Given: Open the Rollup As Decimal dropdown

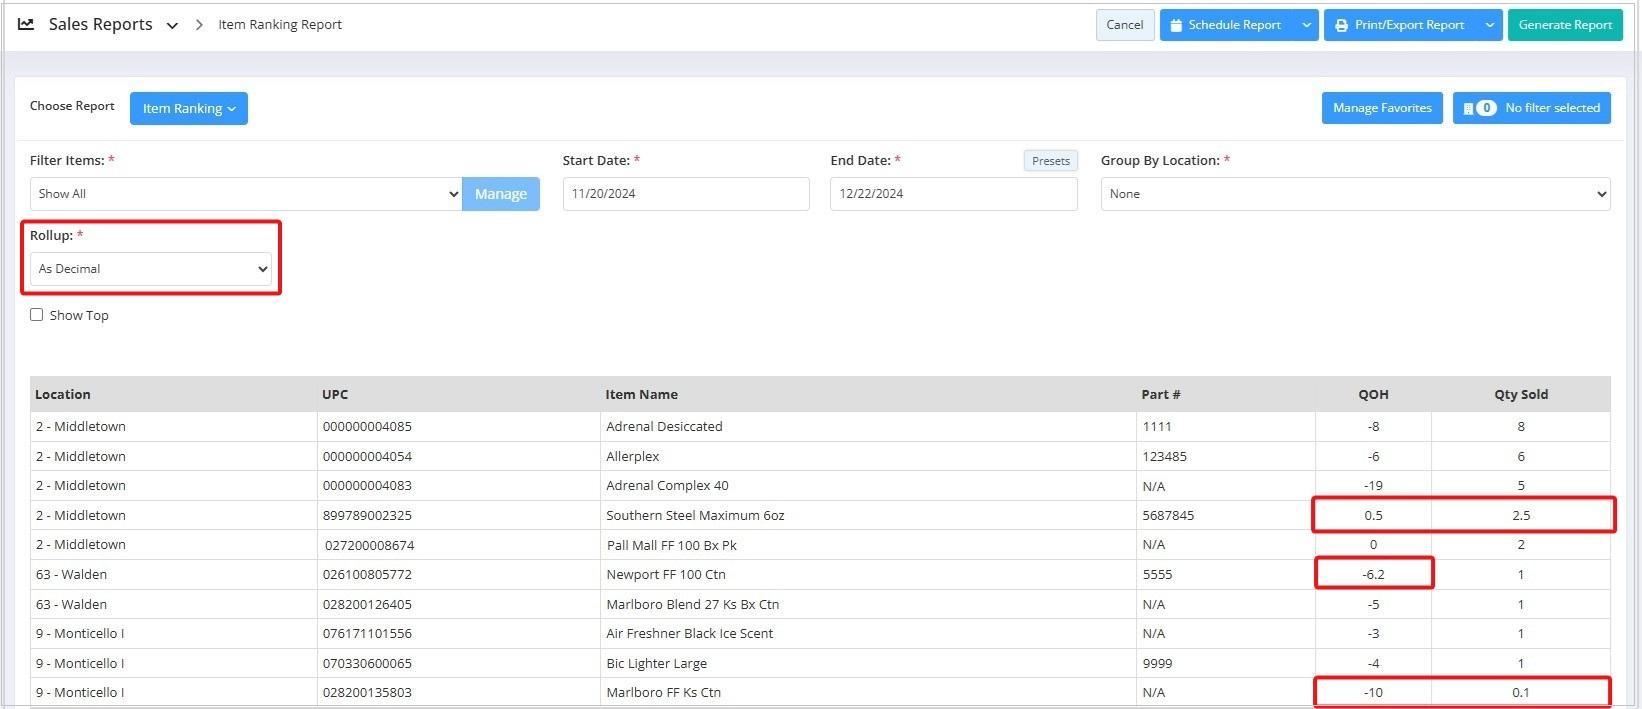Looking at the screenshot, I should click(152, 269).
